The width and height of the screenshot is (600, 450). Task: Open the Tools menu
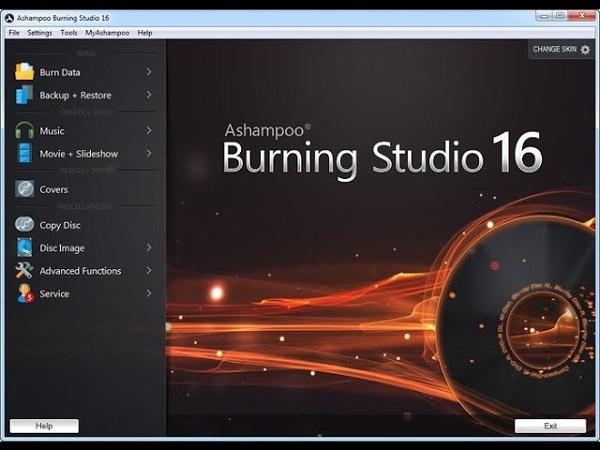click(69, 33)
